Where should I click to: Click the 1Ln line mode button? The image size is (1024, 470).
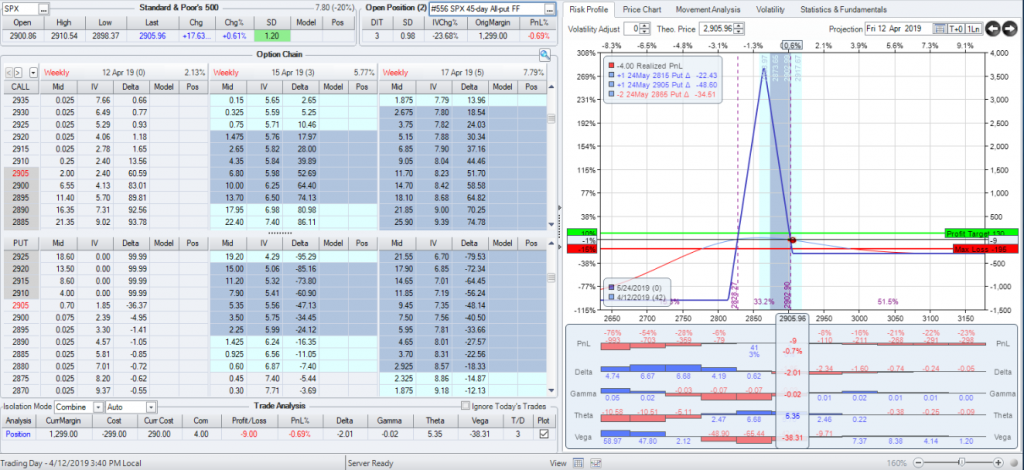(972, 29)
